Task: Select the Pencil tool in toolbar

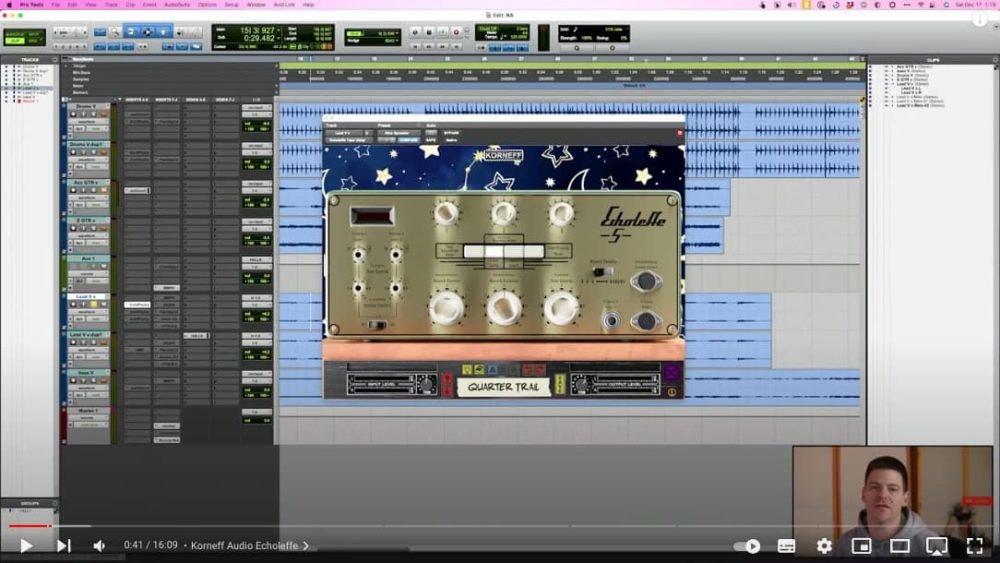Action: (x=194, y=32)
